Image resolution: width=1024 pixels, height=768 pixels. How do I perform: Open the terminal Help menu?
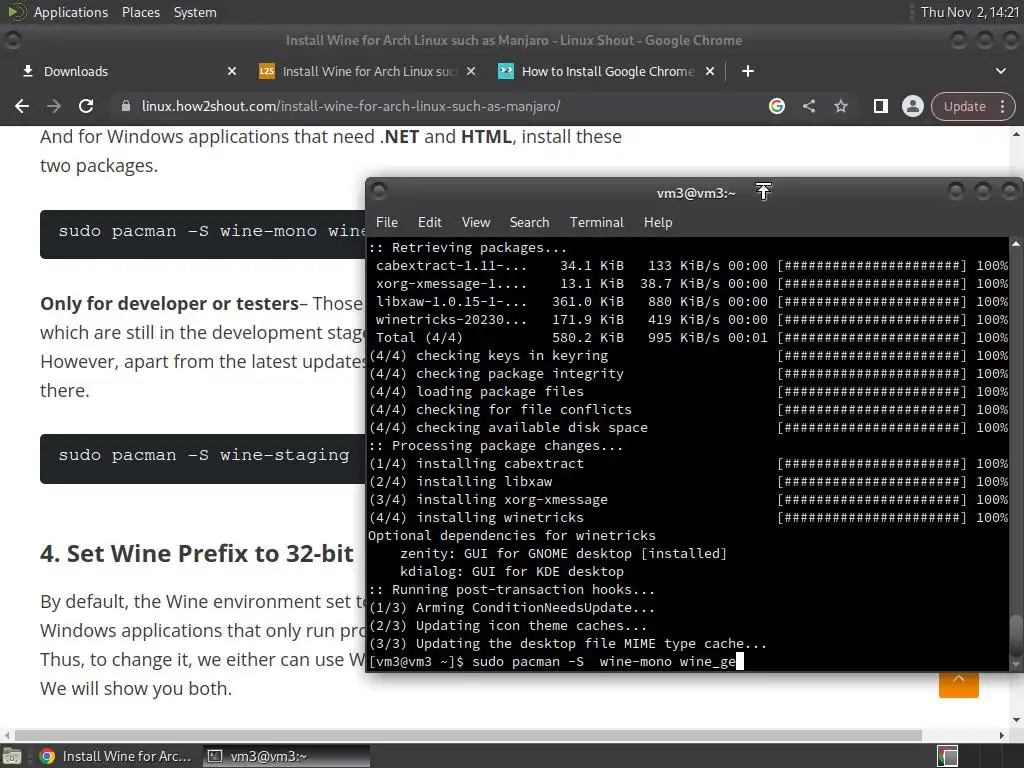coord(658,222)
